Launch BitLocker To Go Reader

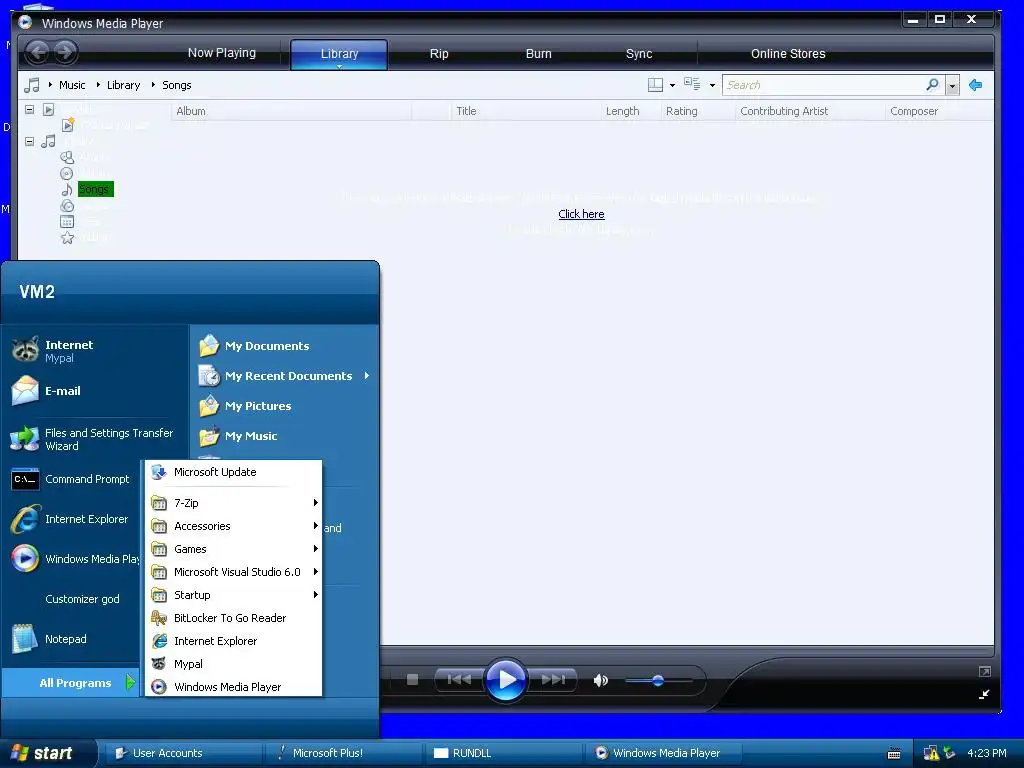coord(233,618)
